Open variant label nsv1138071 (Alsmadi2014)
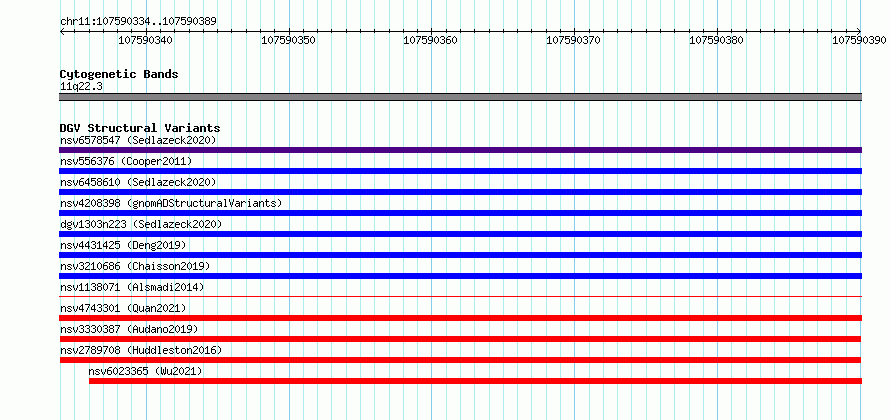The height and width of the screenshot is (420, 890). point(132,287)
